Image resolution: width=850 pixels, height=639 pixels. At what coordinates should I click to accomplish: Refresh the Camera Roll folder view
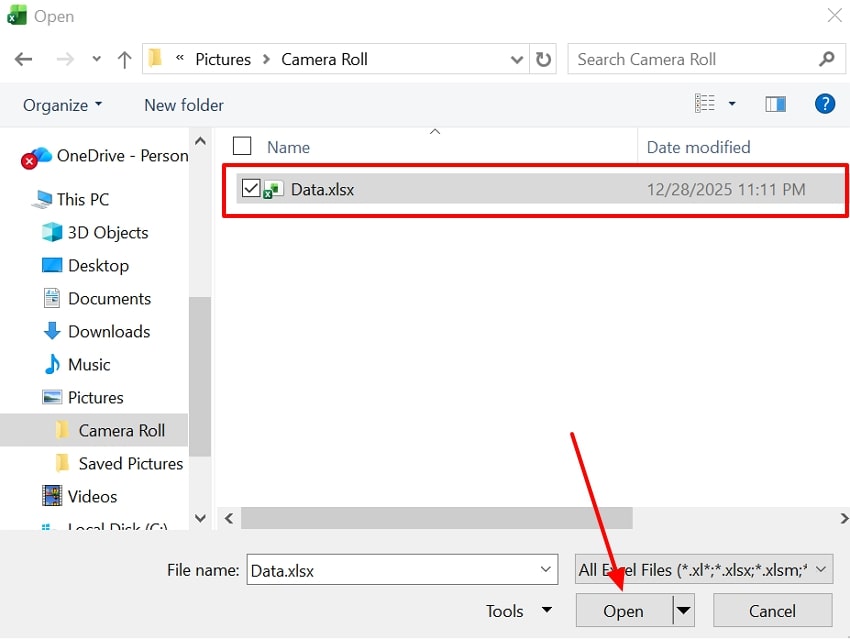(x=543, y=59)
